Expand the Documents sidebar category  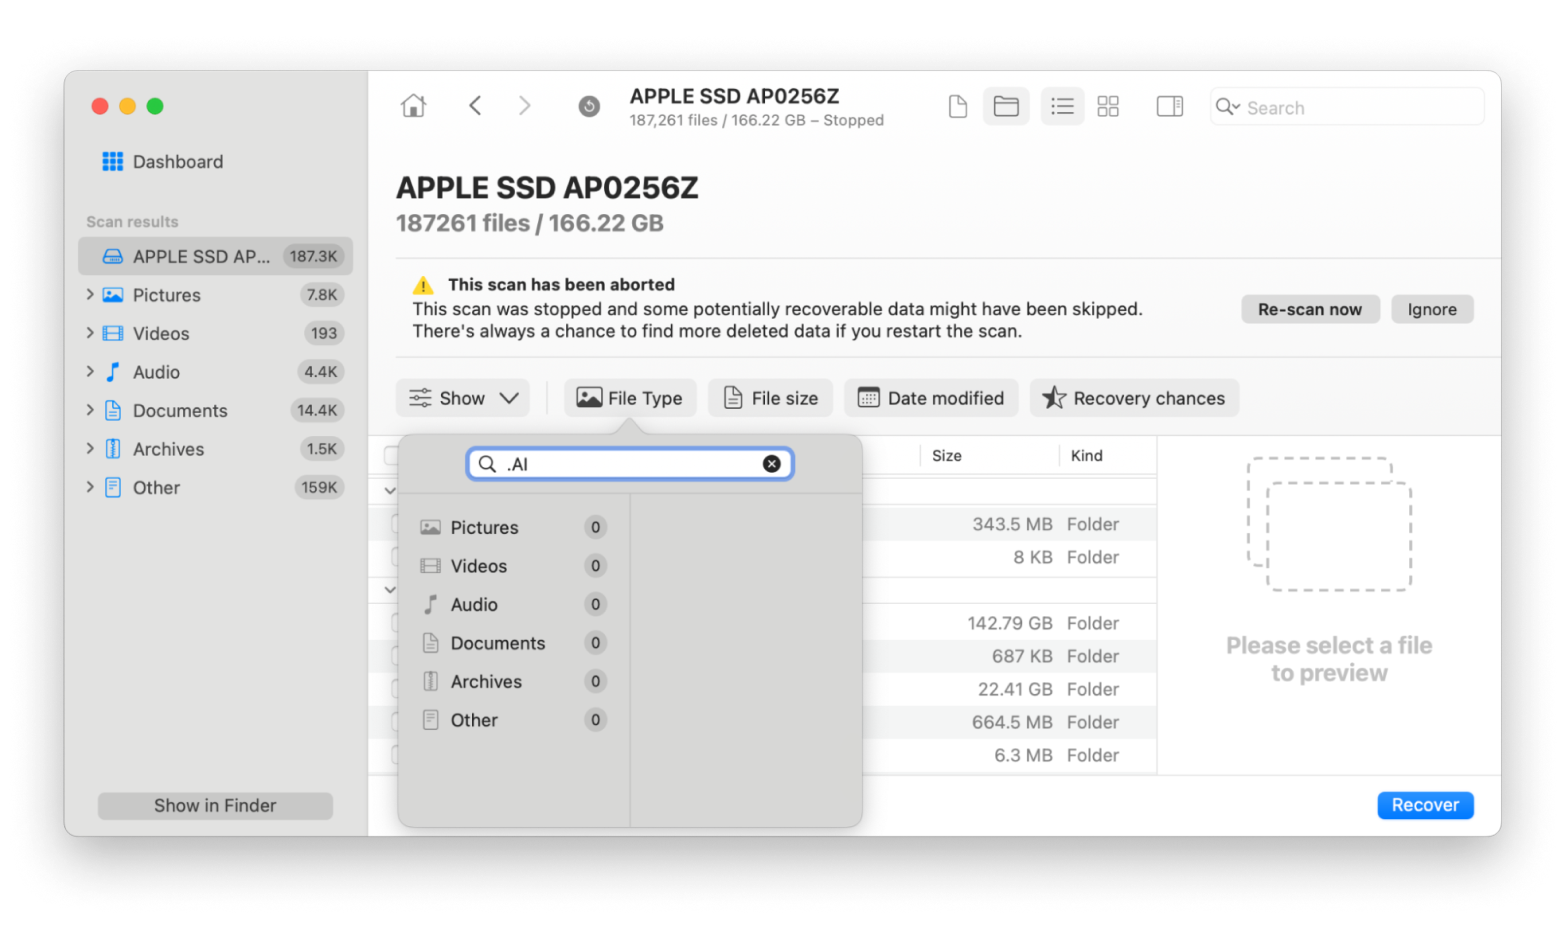click(x=90, y=410)
